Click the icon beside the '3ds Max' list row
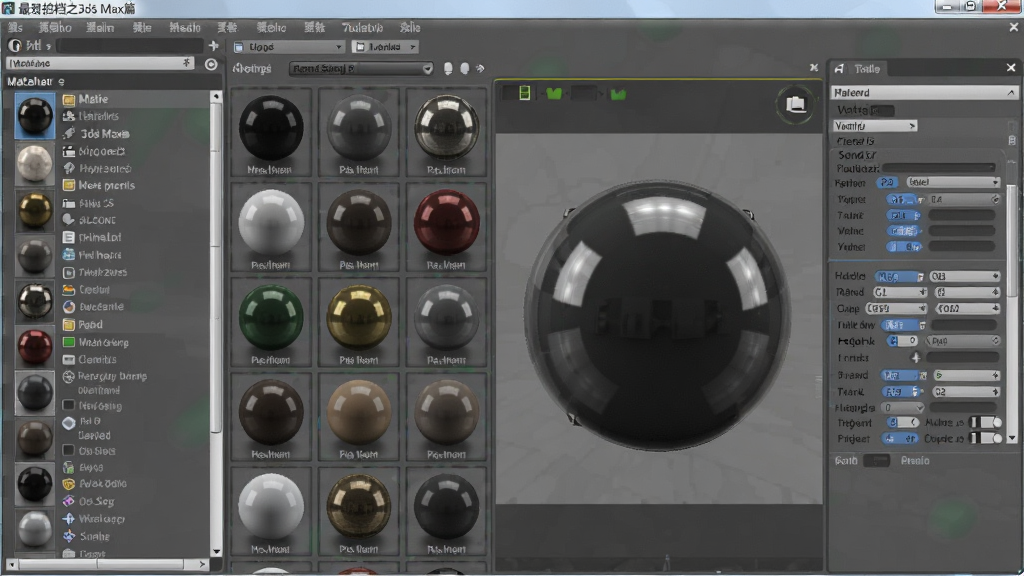The height and width of the screenshot is (576, 1024). [x=69, y=133]
